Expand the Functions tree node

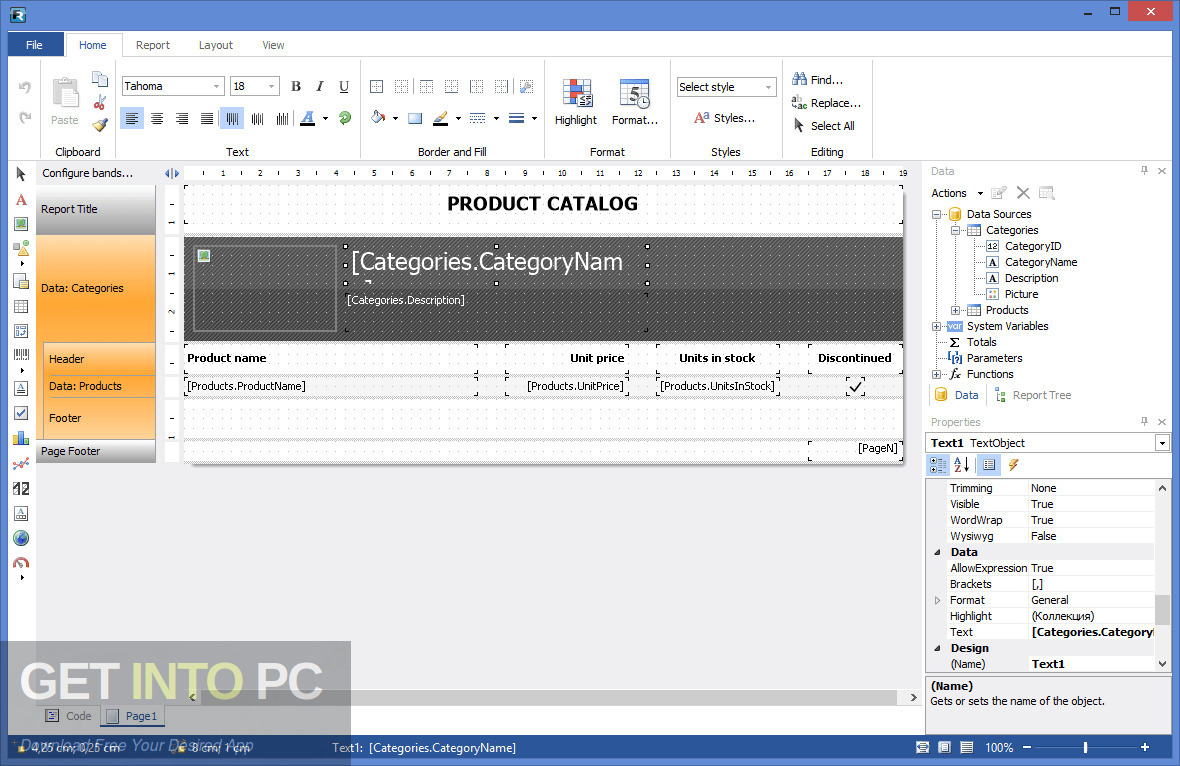936,374
